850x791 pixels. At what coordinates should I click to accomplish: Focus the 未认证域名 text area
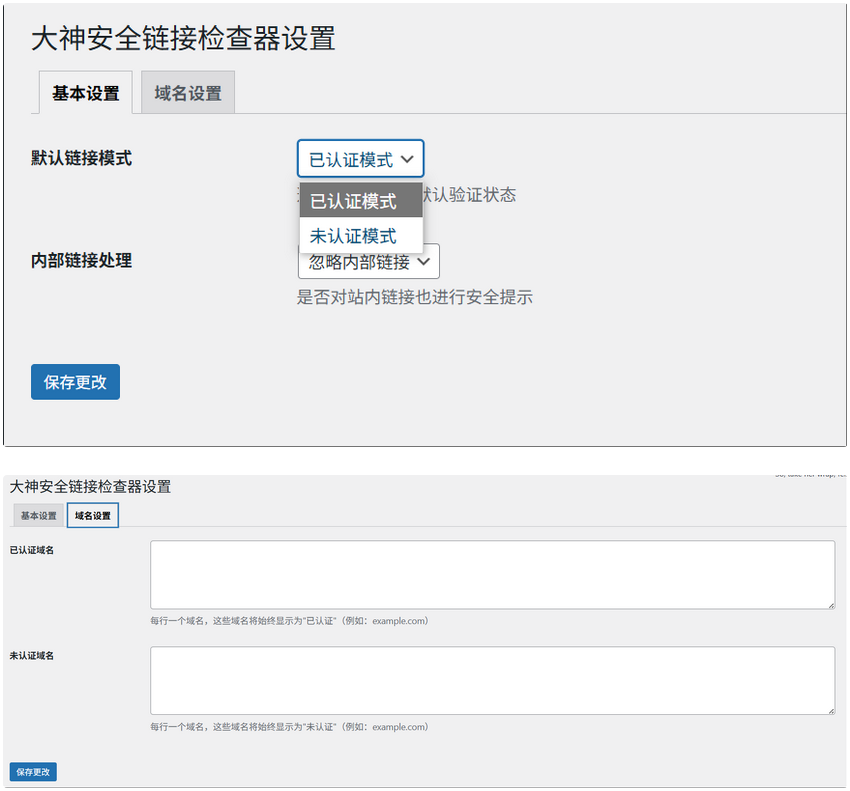(x=492, y=680)
